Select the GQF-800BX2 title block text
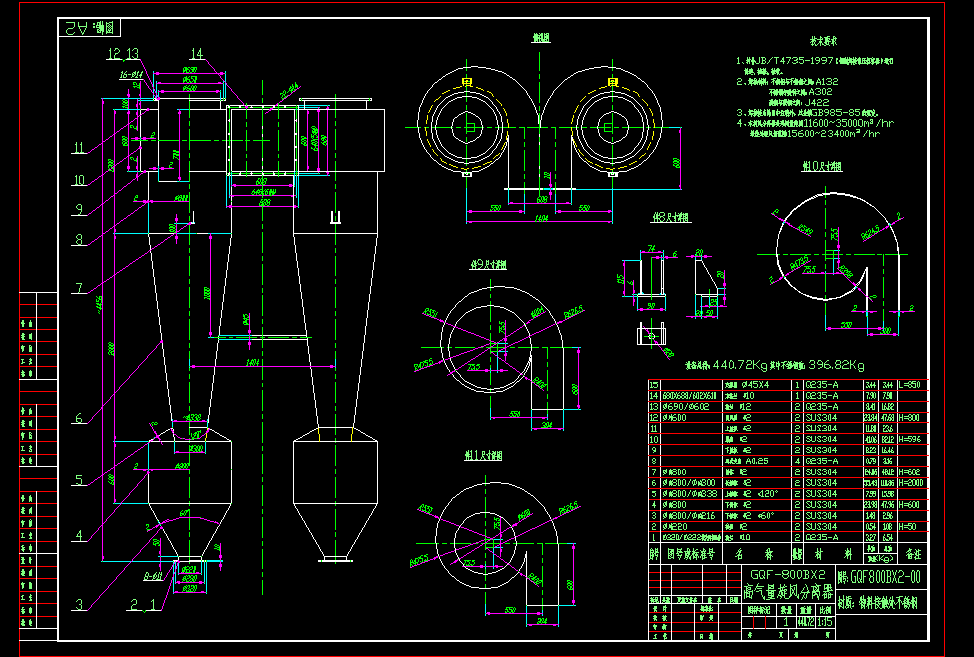974x657 pixels. click(x=788, y=572)
